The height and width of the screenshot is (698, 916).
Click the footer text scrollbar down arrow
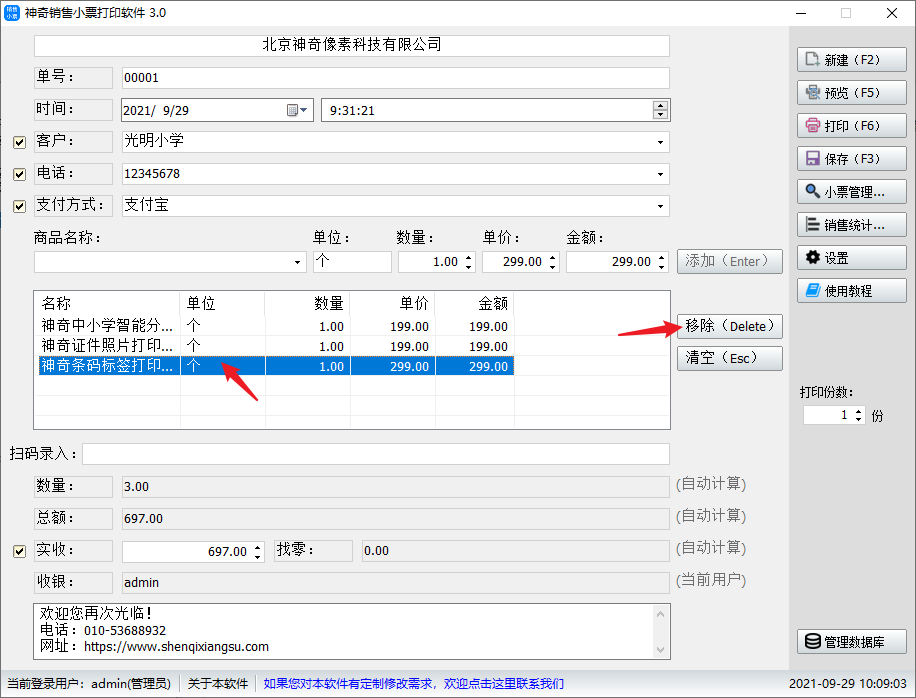[x=660, y=650]
